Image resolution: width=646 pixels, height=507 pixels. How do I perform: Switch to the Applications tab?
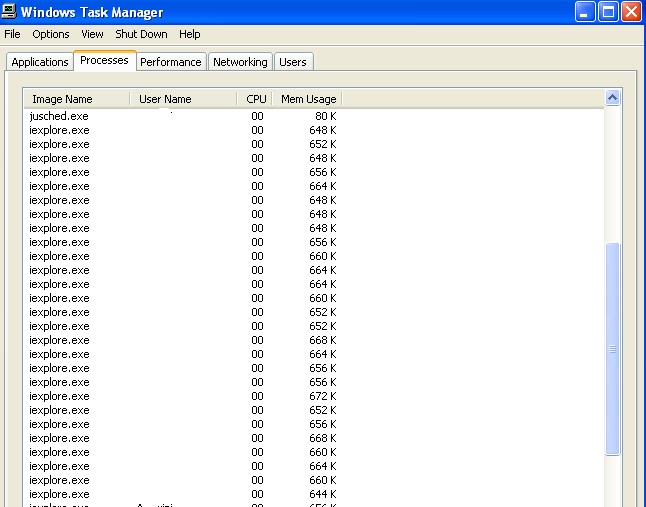pyautogui.click(x=40, y=62)
